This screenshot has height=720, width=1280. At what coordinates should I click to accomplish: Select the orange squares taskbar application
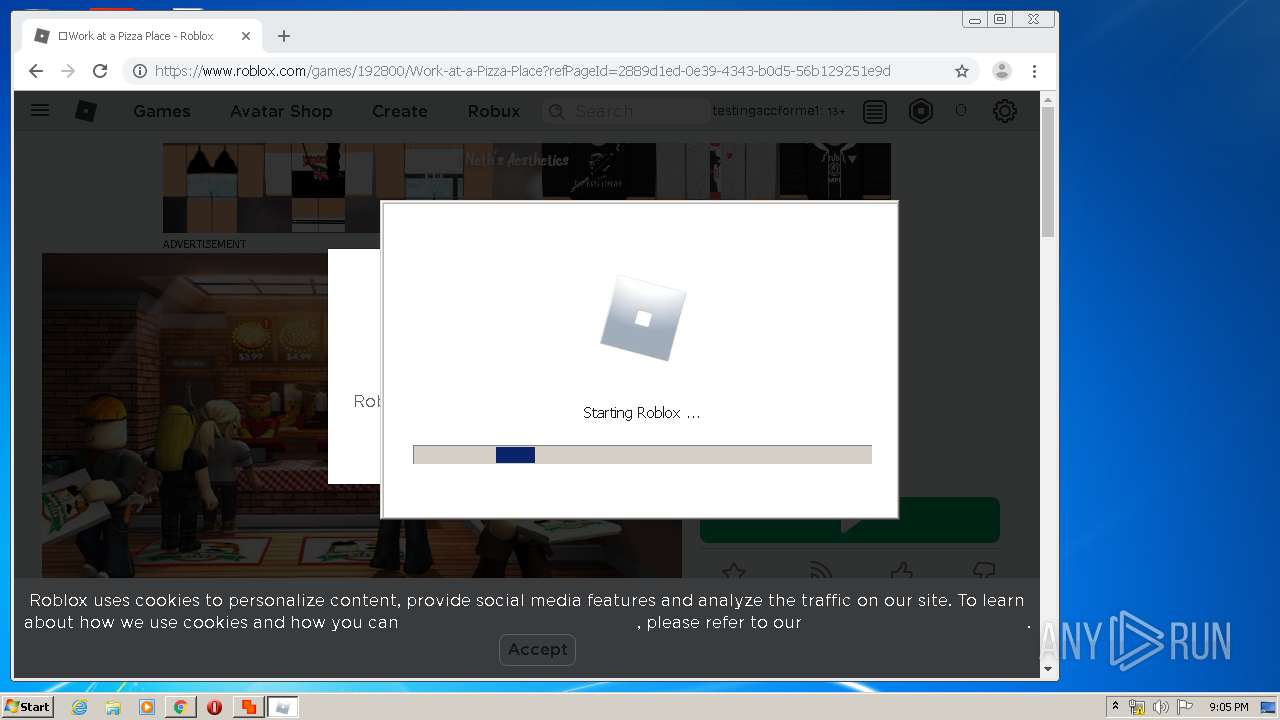(249, 707)
